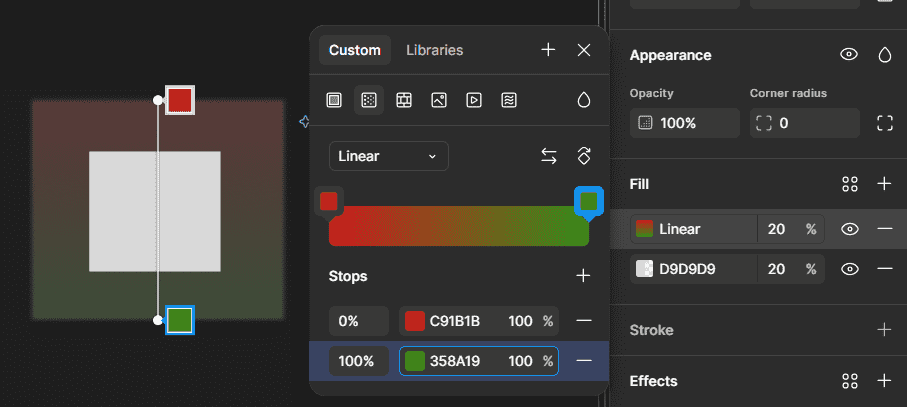Select the gradient fill type icon
Image resolution: width=907 pixels, height=407 pixels.
(x=368, y=100)
